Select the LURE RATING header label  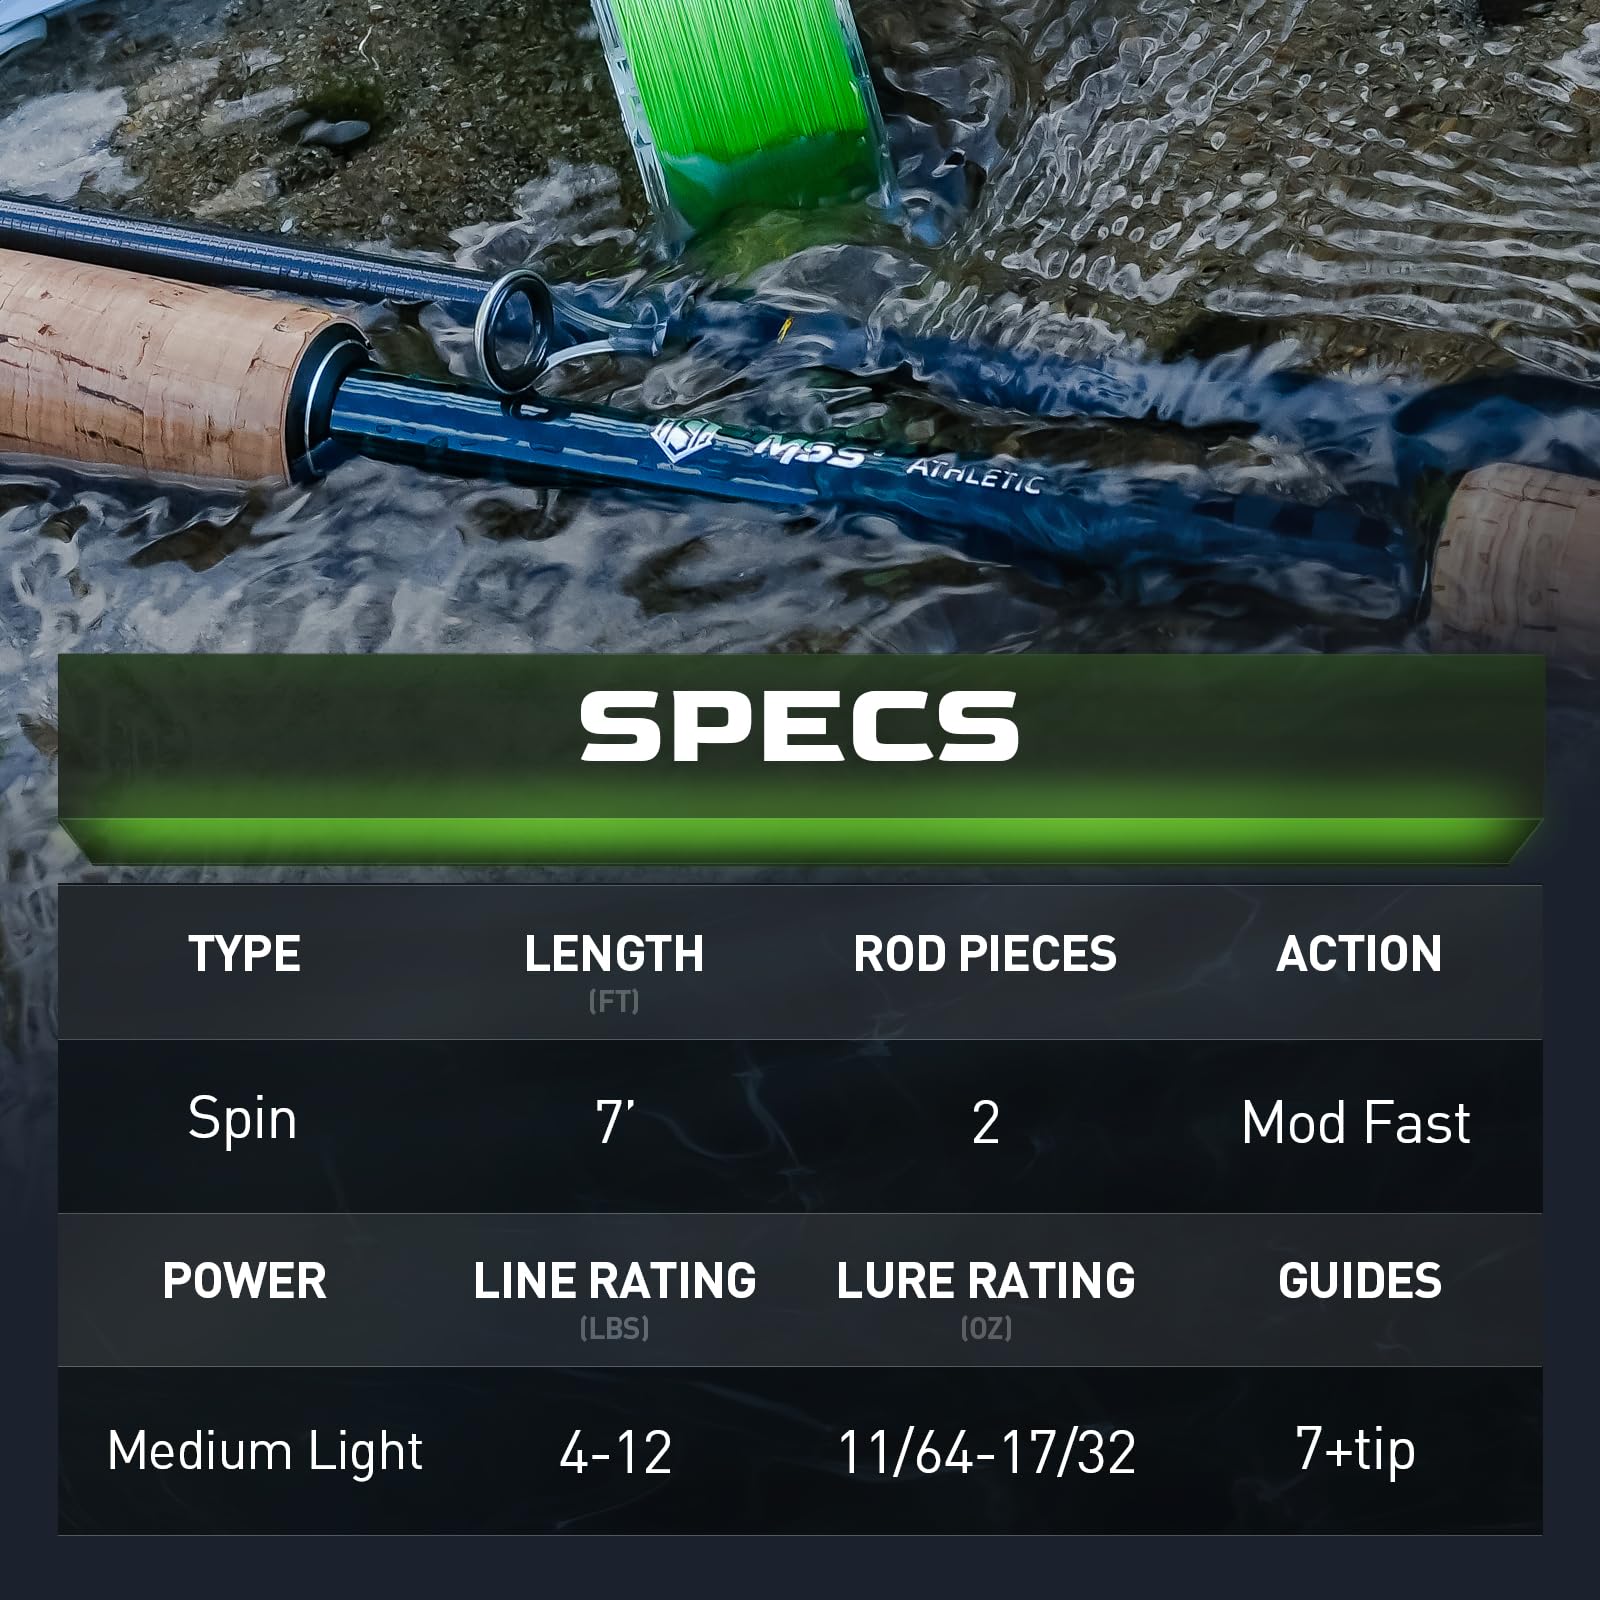pyautogui.click(x=986, y=1281)
